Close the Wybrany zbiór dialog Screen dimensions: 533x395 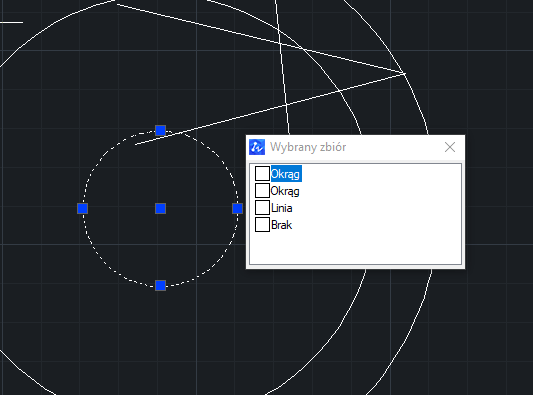pos(450,147)
